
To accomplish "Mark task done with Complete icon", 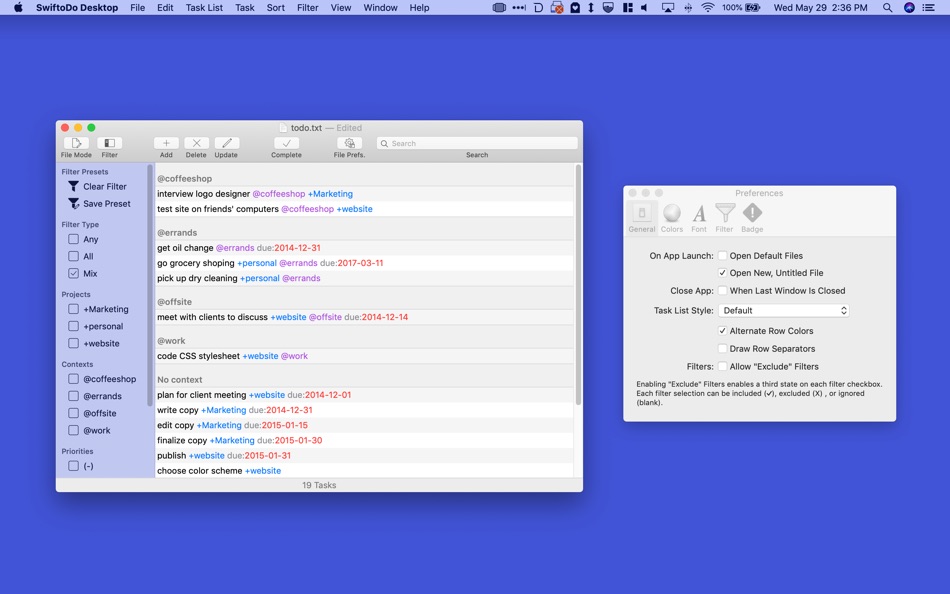I will [286, 144].
